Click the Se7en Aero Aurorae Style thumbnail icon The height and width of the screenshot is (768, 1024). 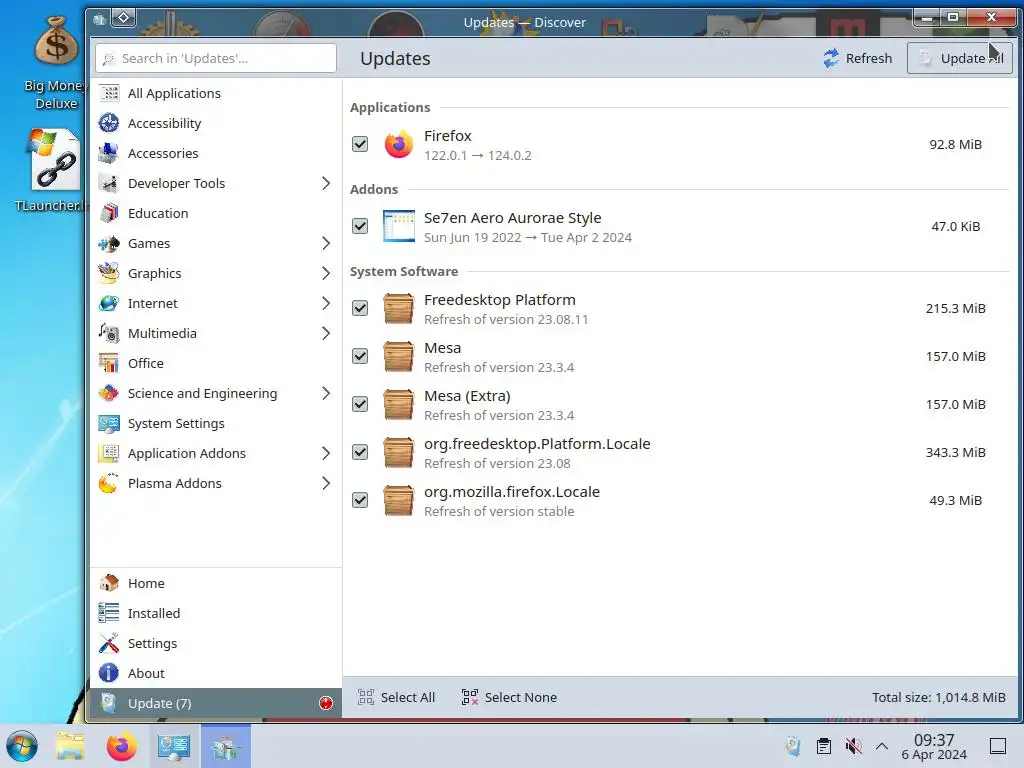pyautogui.click(x=398, y=226)
